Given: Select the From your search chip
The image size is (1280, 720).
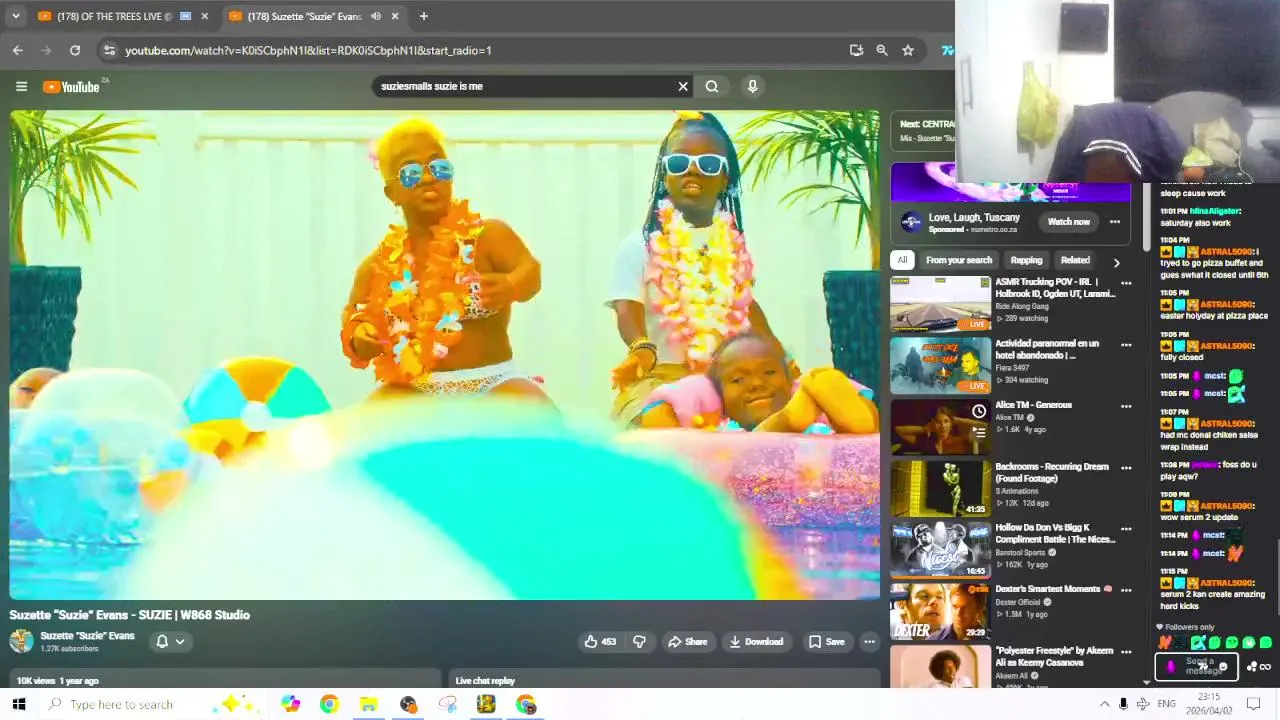Looking at the screenshot, I should (x=959, y=260).
